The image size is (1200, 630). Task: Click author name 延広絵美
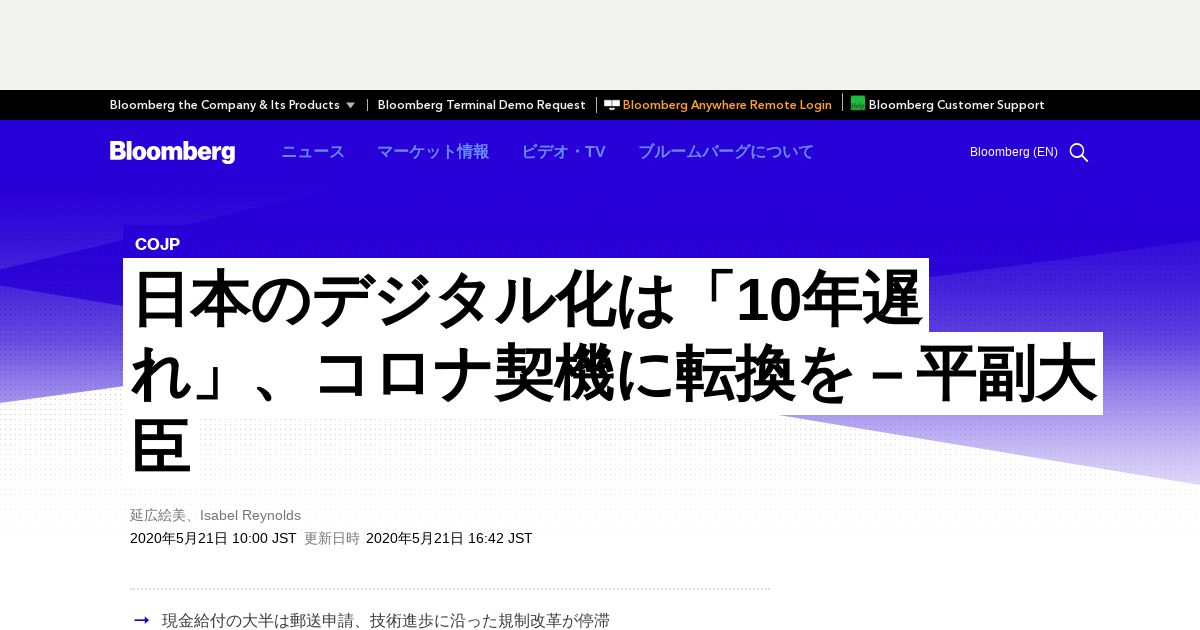(158, 515)
